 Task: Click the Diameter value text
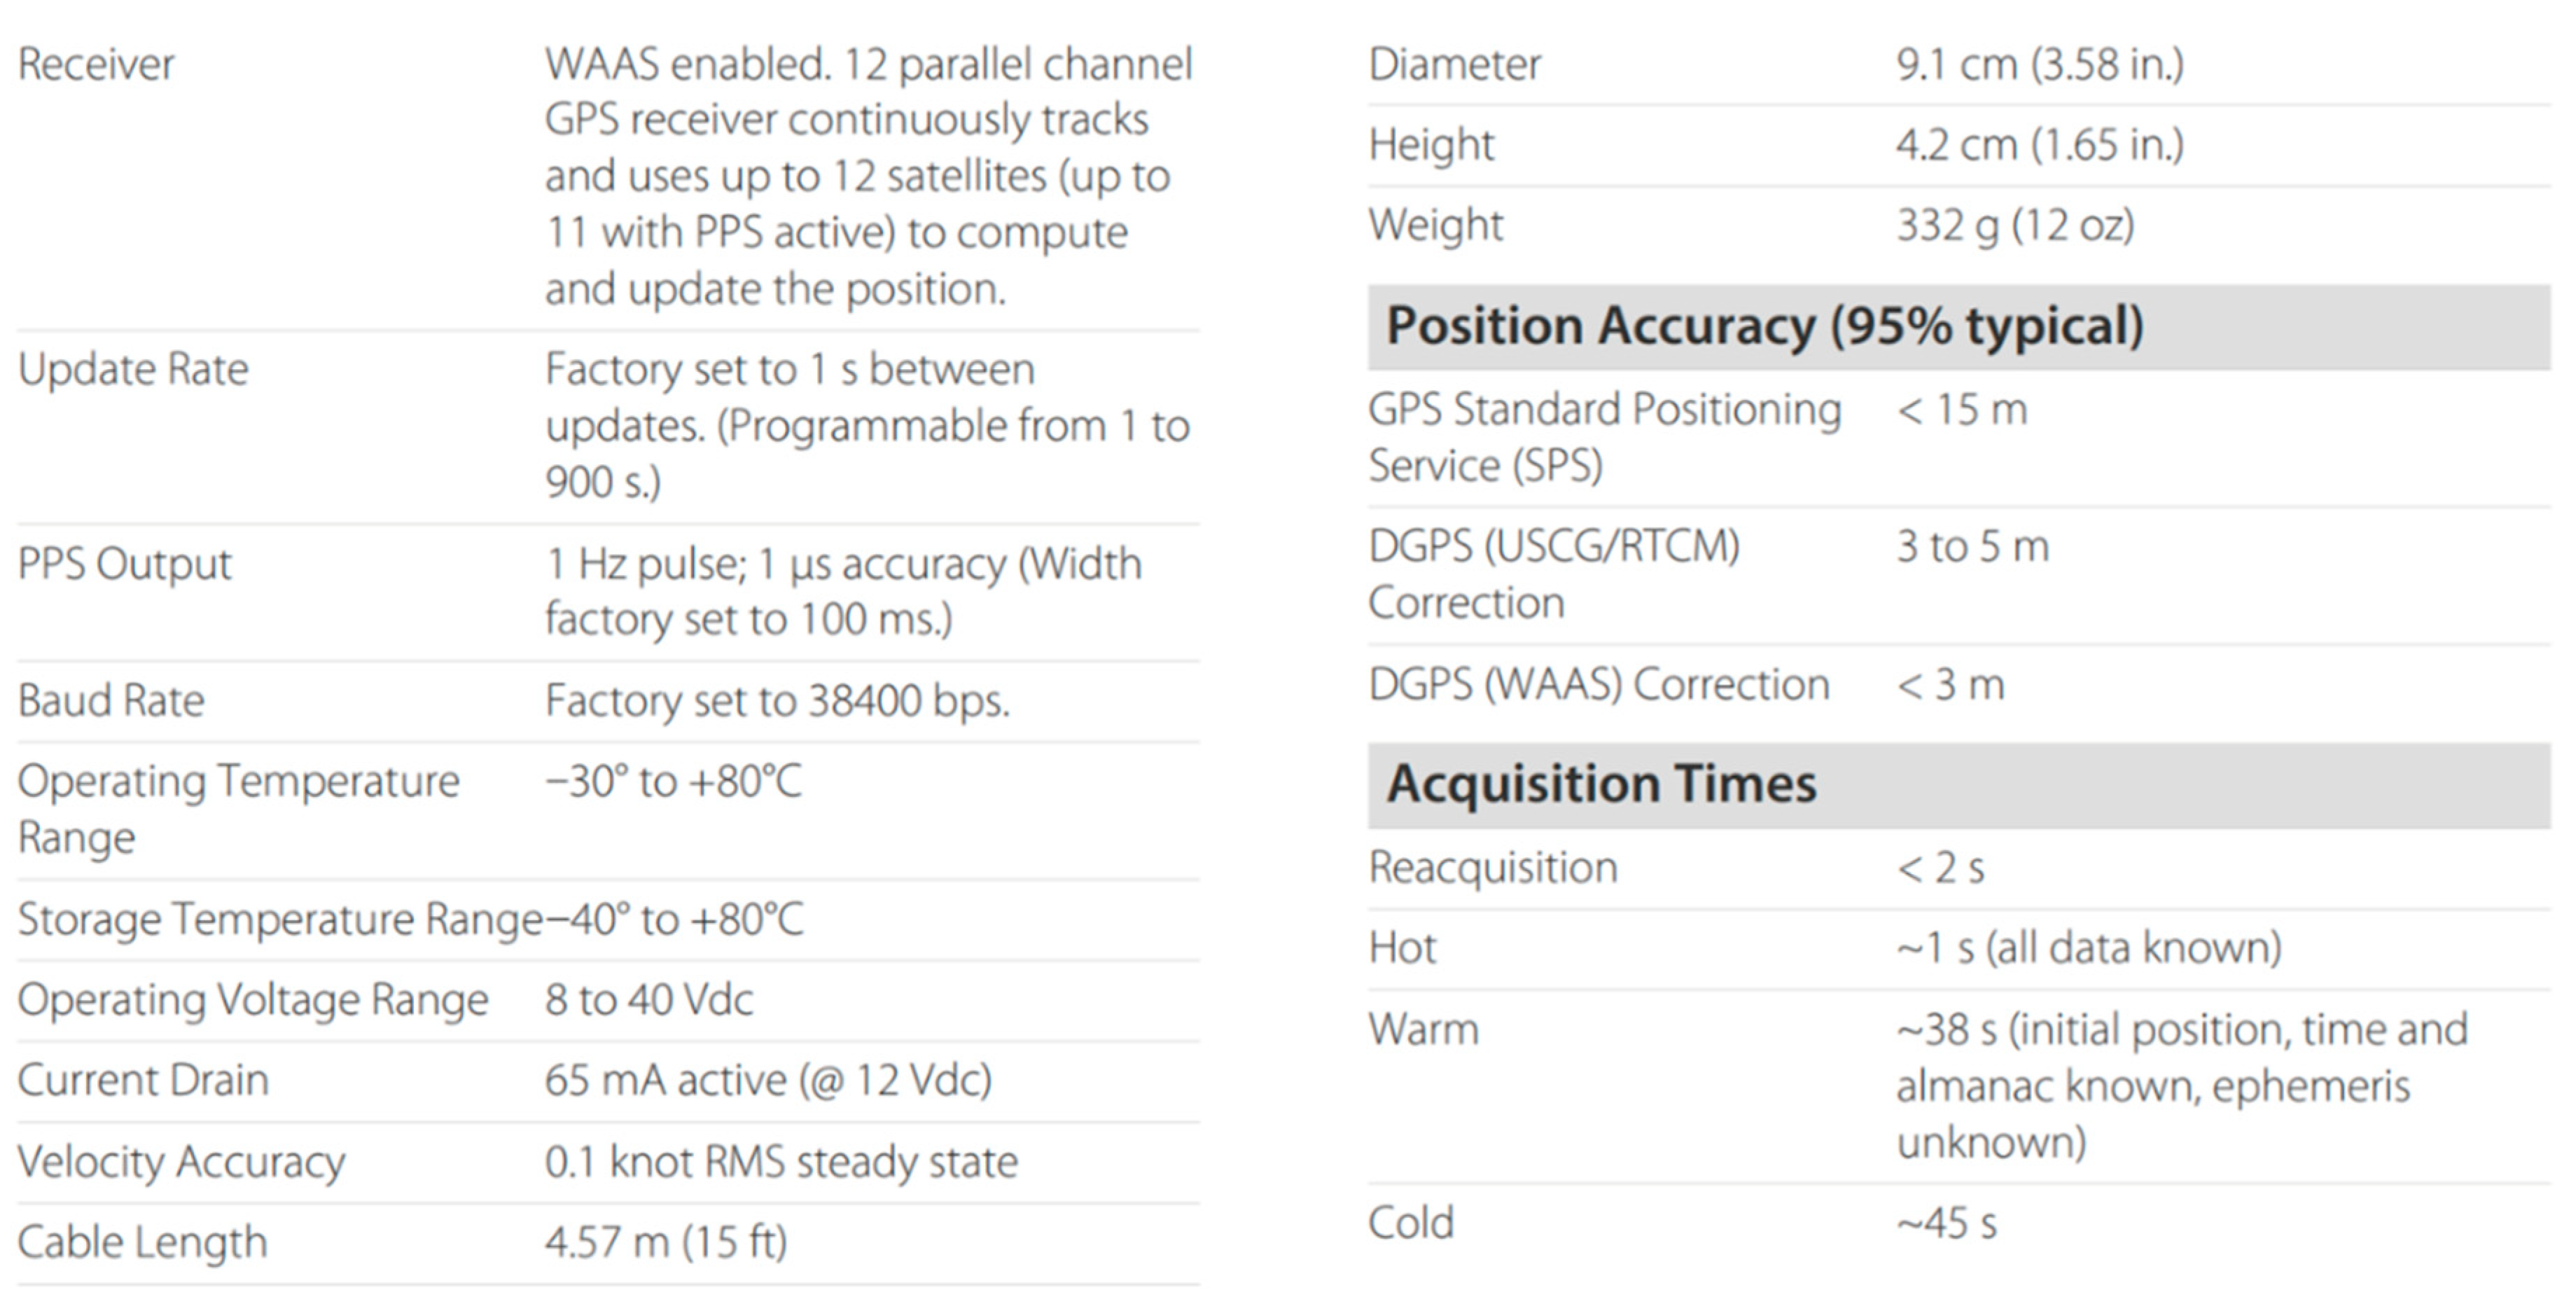(x=2040, y=65)
